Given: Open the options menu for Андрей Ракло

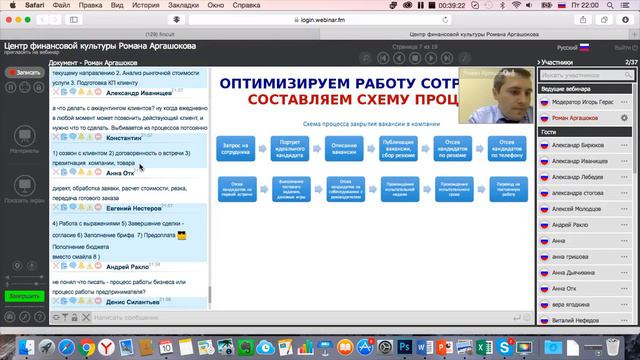Looking at the screenshot, I should (x=624, y=225).
